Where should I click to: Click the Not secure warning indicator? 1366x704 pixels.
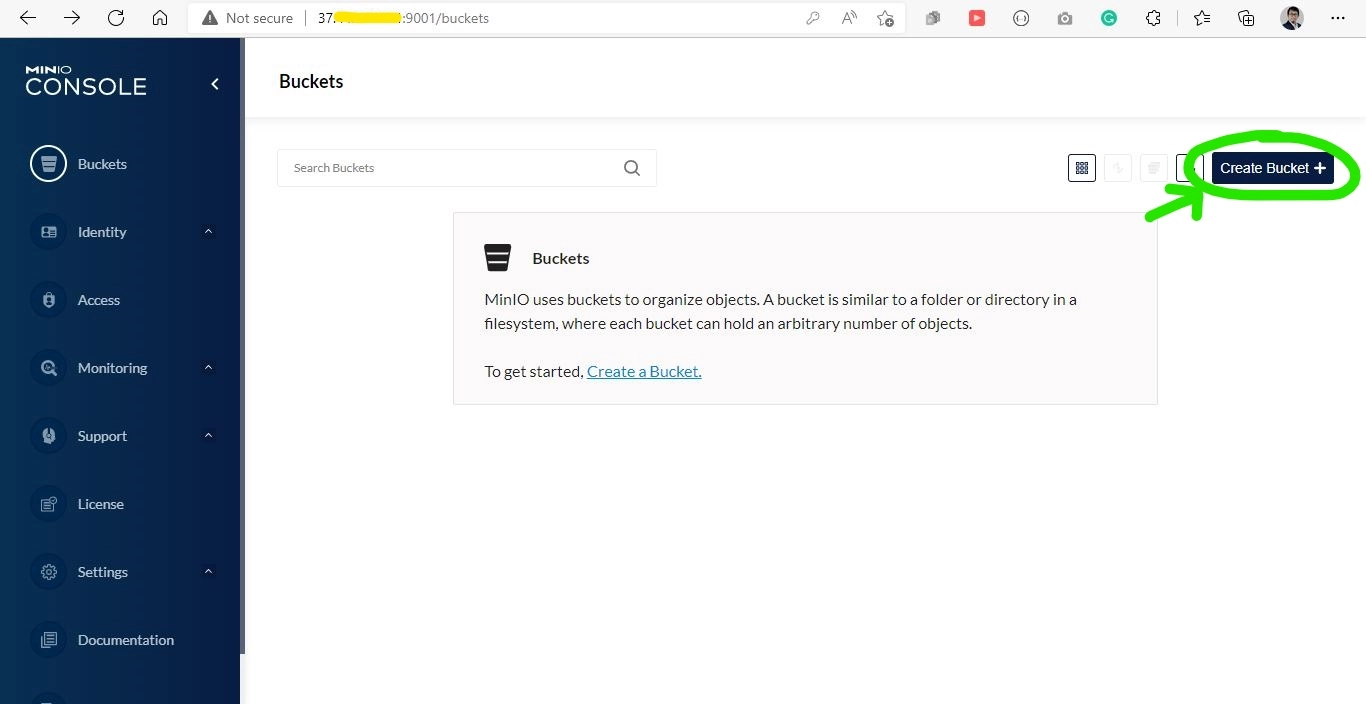pyautogui.click(x=247, y=18)
